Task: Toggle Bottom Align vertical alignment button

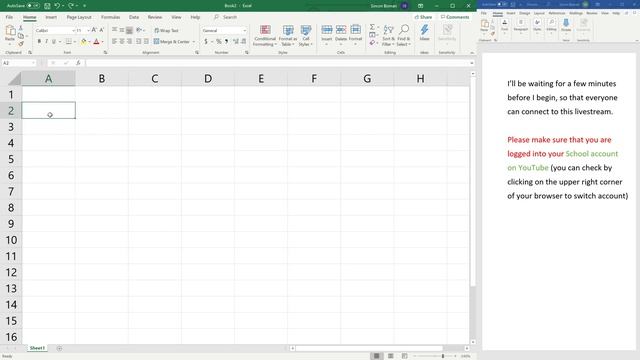Action: tap(129, 30)
